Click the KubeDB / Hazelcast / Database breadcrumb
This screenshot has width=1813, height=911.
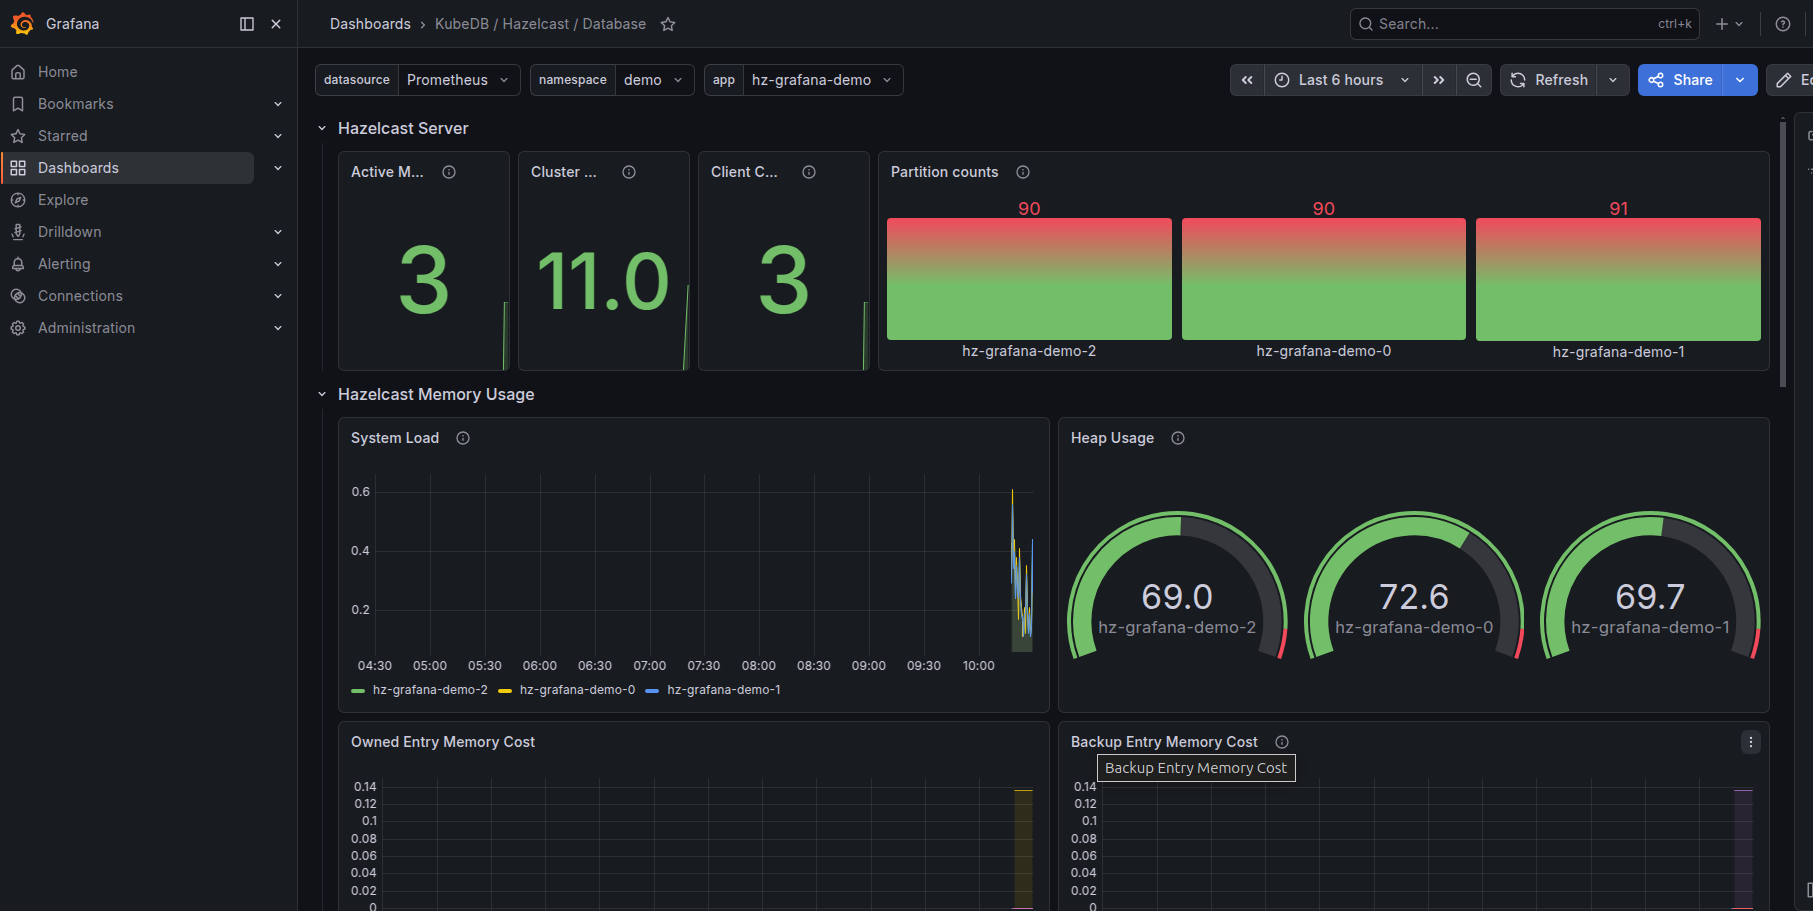tap(540, 24)
